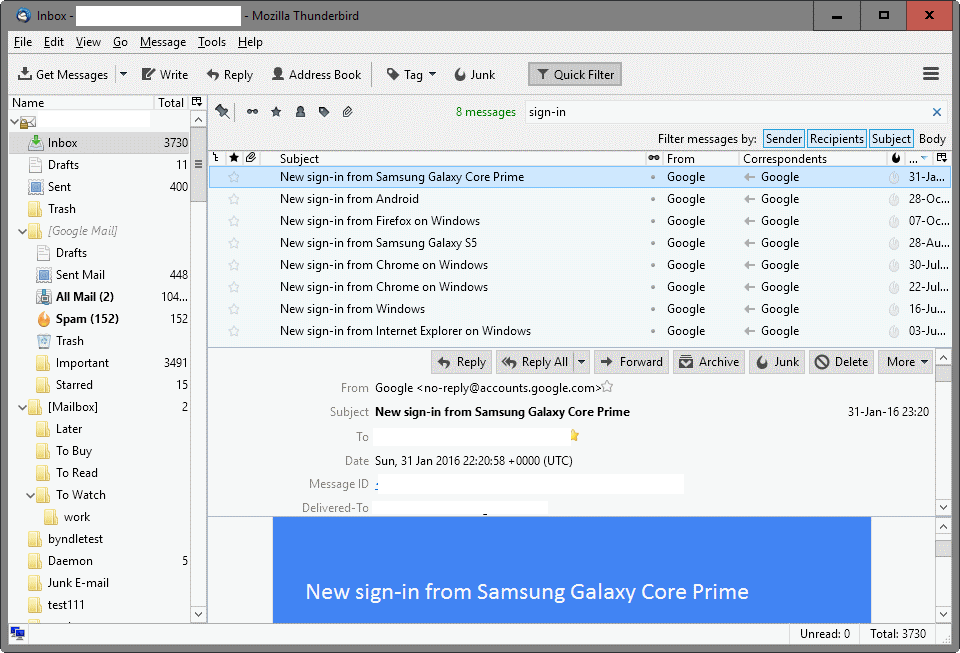960x653 pixels.
Task: Open the Tools menu
Action: tap(211, 42)
